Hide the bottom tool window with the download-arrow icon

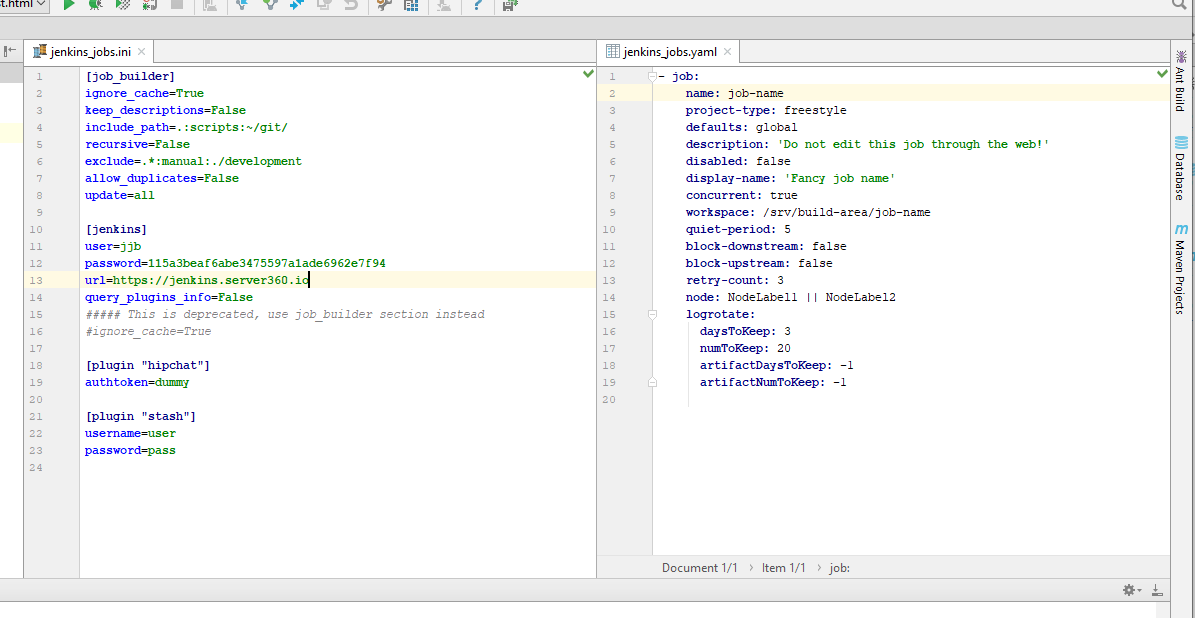[1157, 590]
